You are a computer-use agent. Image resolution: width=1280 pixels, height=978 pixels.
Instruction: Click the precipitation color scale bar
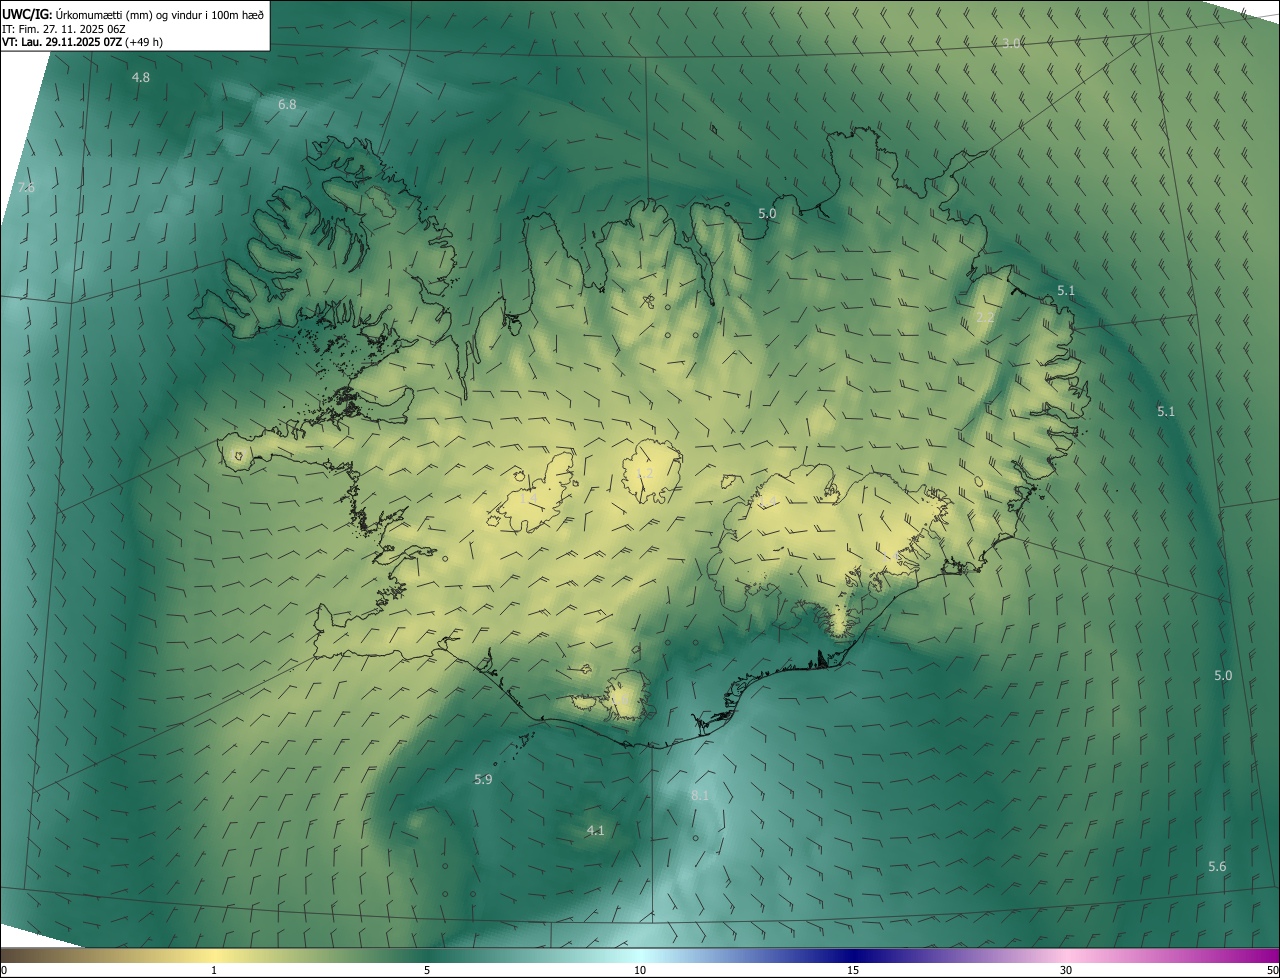tap(640, 956)
